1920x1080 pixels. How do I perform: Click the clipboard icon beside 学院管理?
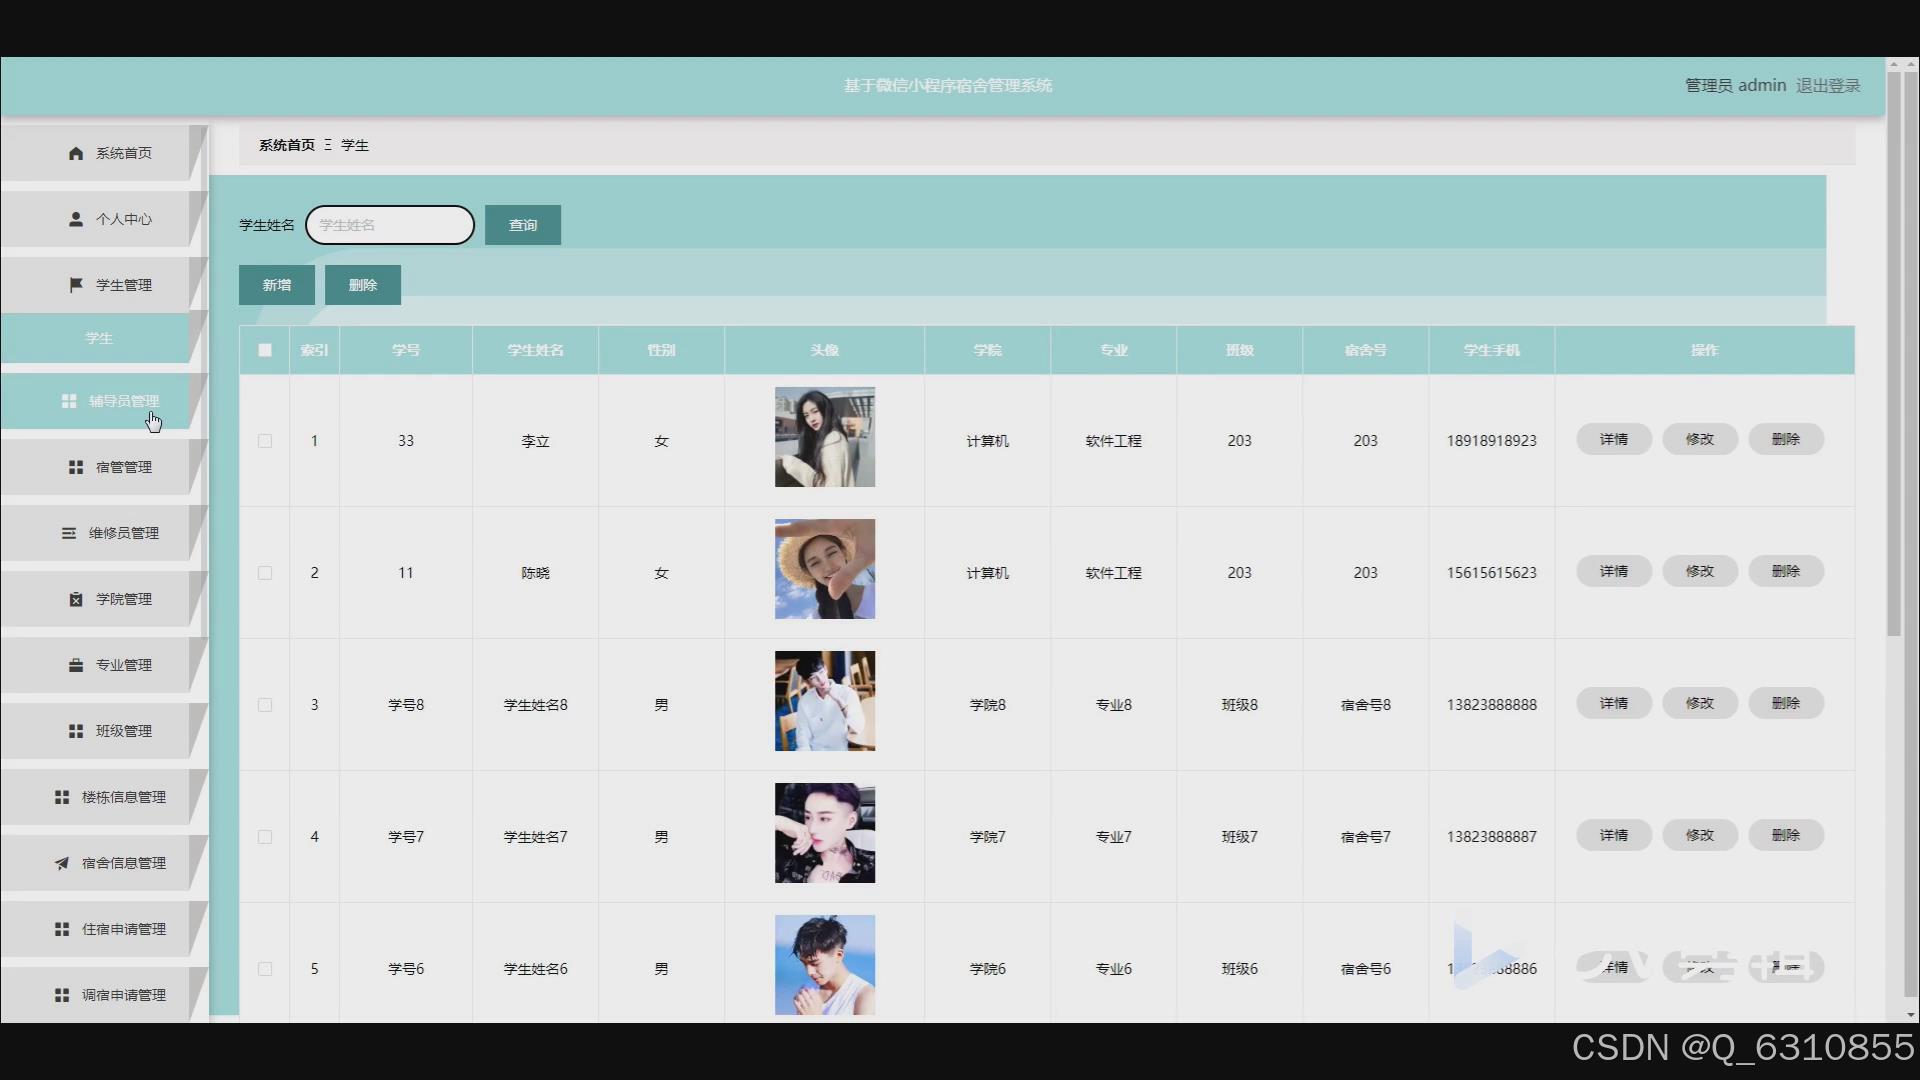click(x=76, y=599)
